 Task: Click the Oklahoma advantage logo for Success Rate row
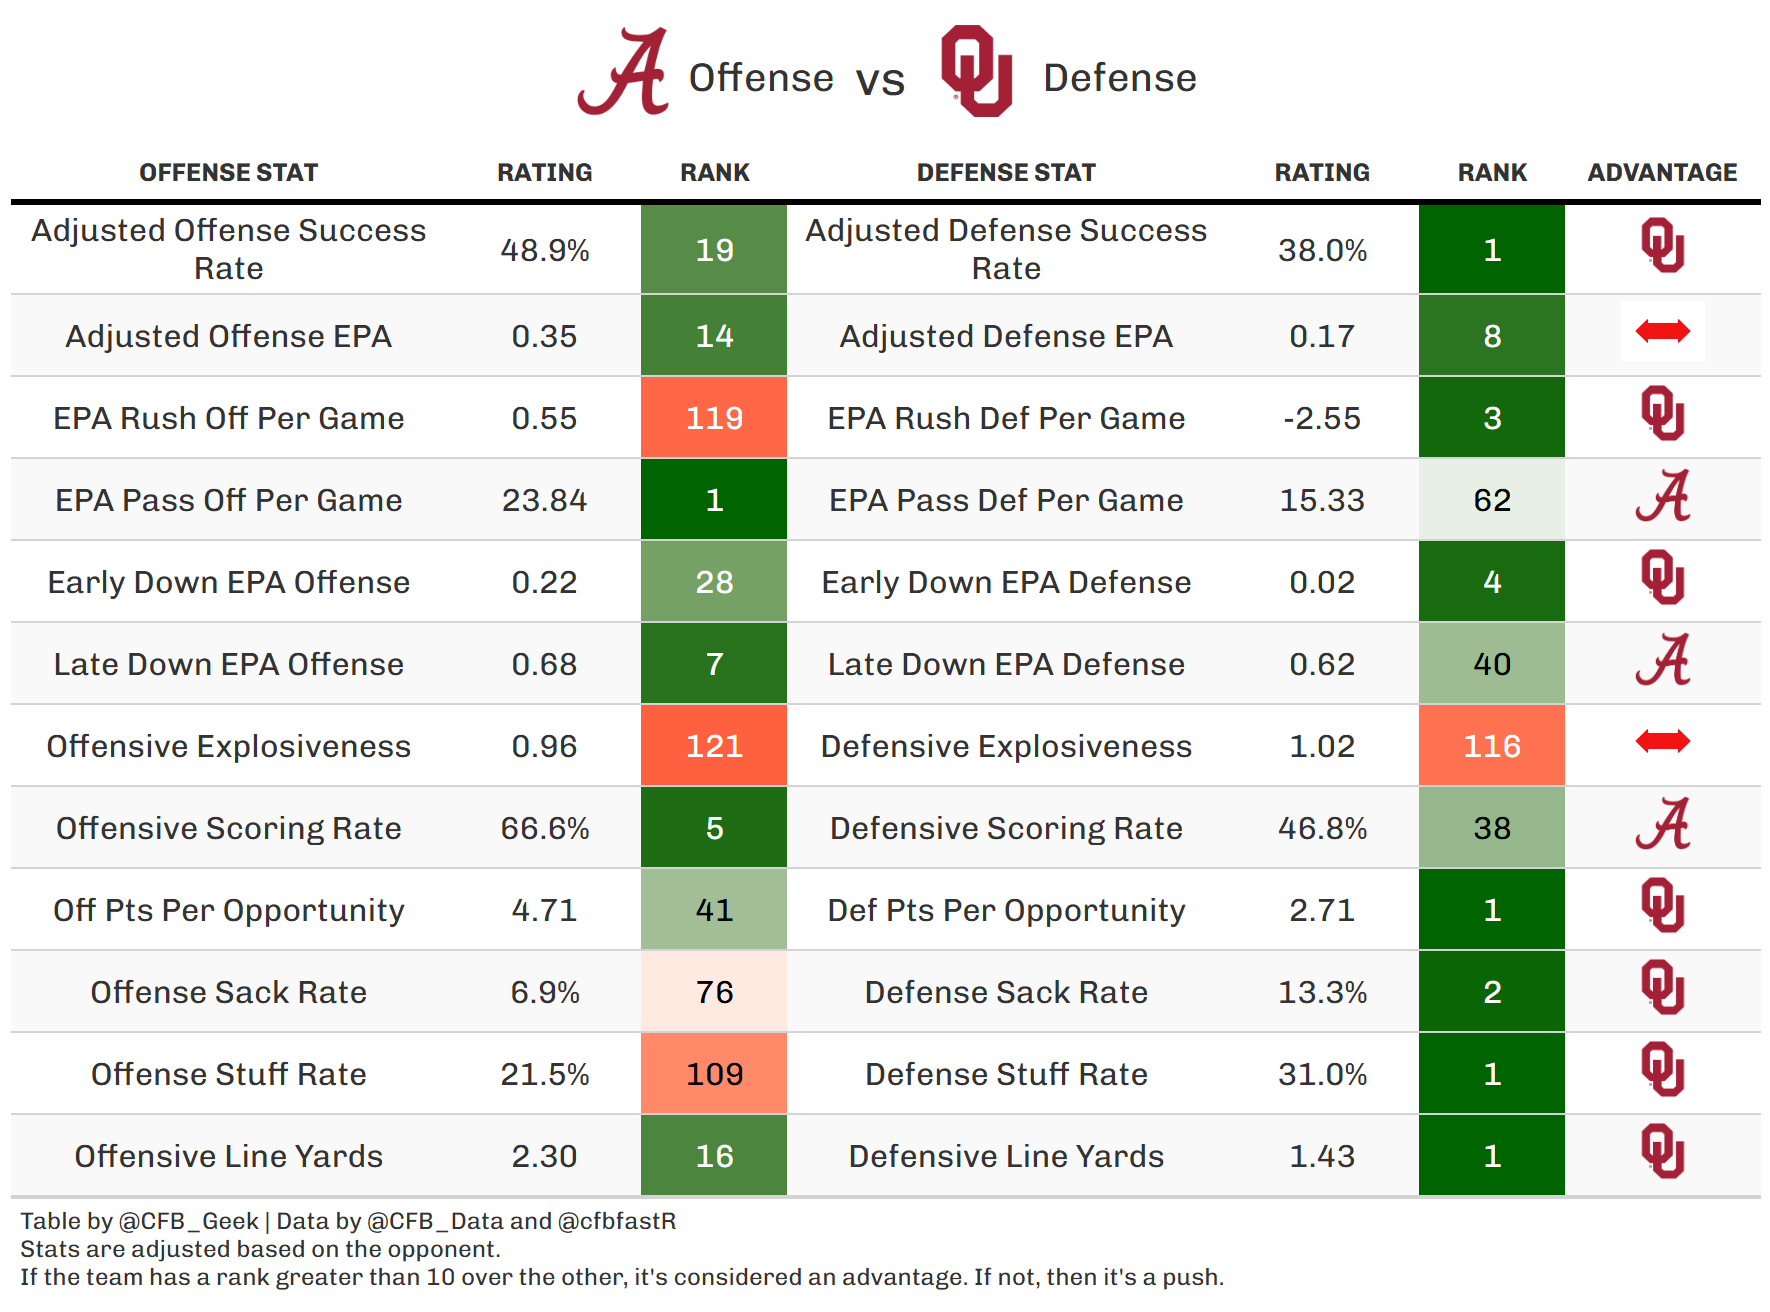click(x=1662, y=246)
